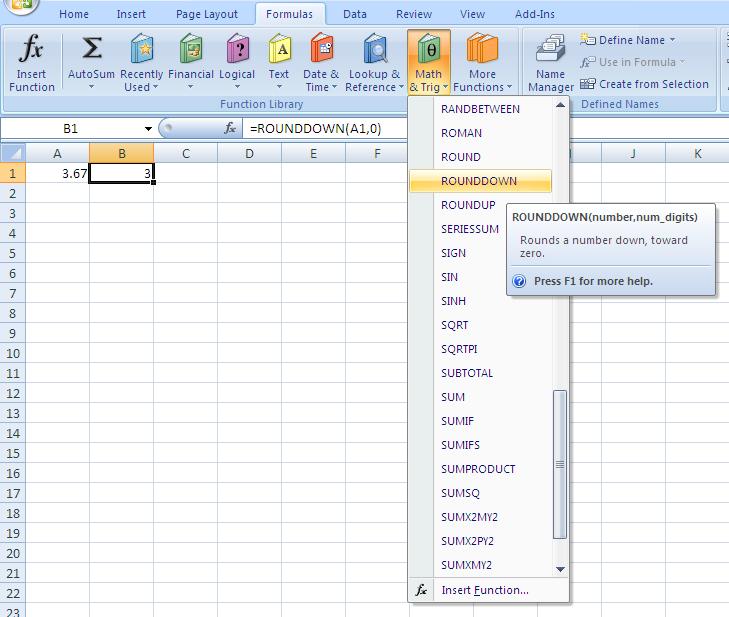Select the highlighted ROUNDDOWN entry
Image resolution: width=729 pixels, height=617 pixels.
coord(480,181)
